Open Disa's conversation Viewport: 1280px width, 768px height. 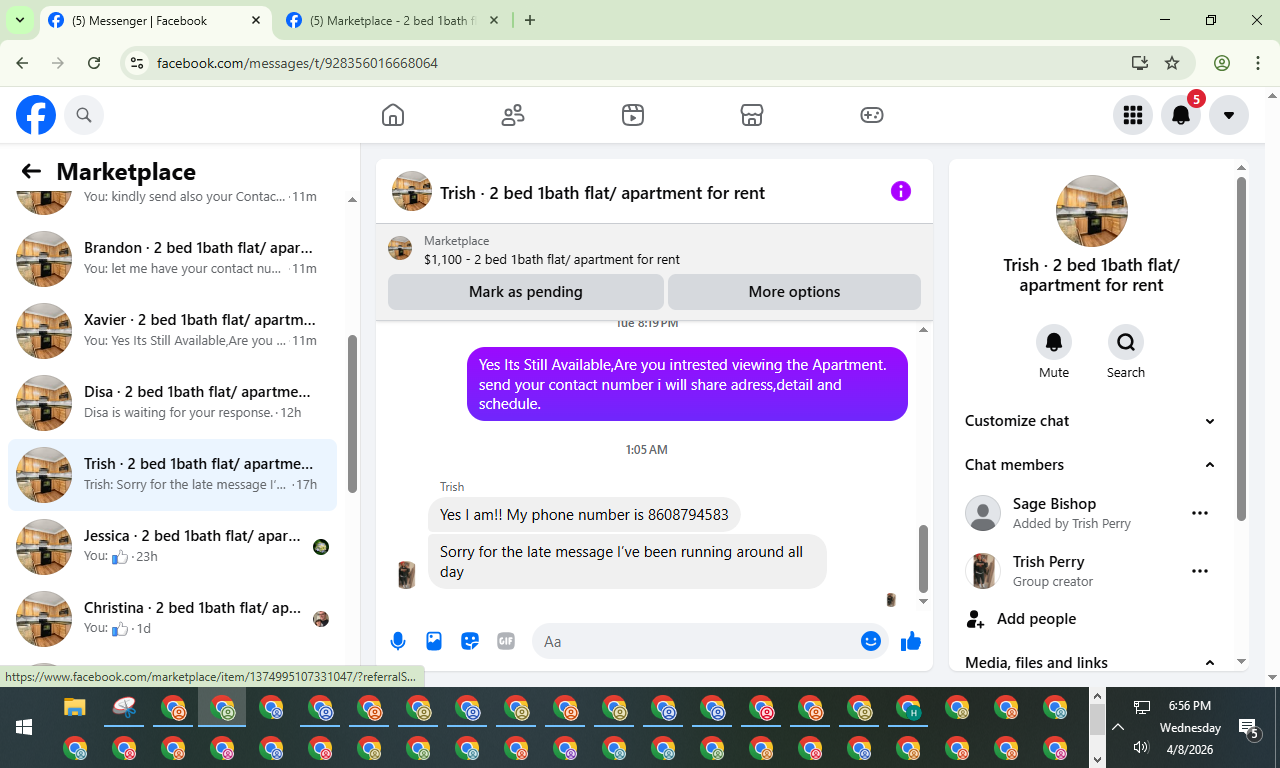pos(172,402)
